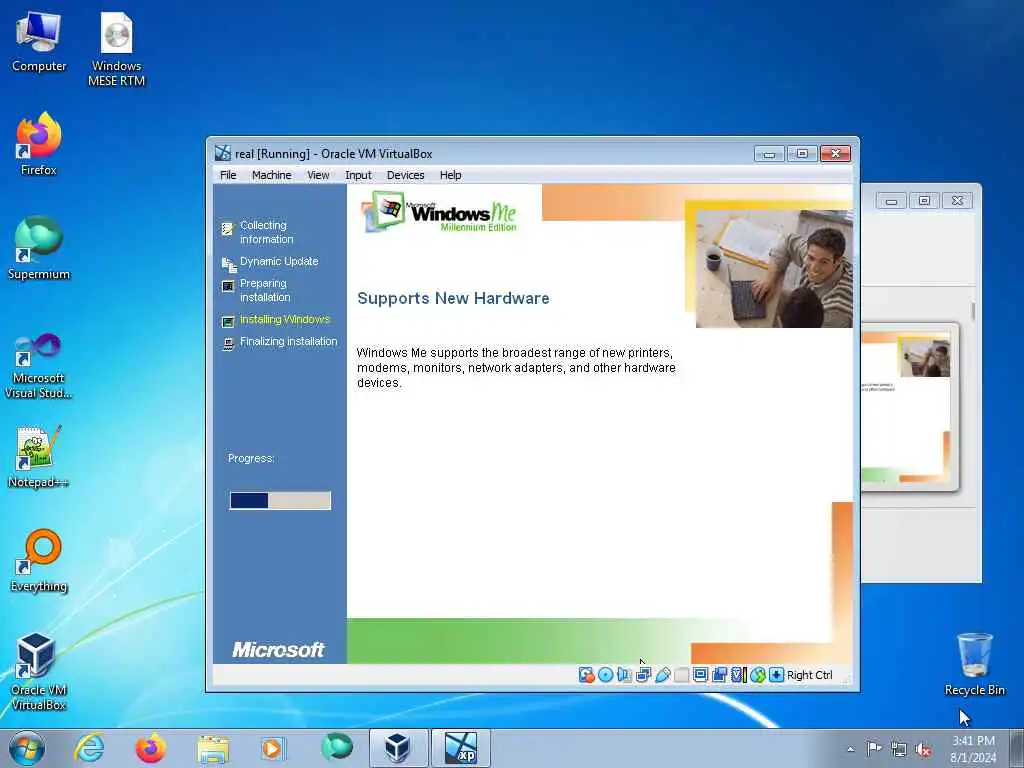Click the audio indicator in VirtualBox status bar

point(624,675)
